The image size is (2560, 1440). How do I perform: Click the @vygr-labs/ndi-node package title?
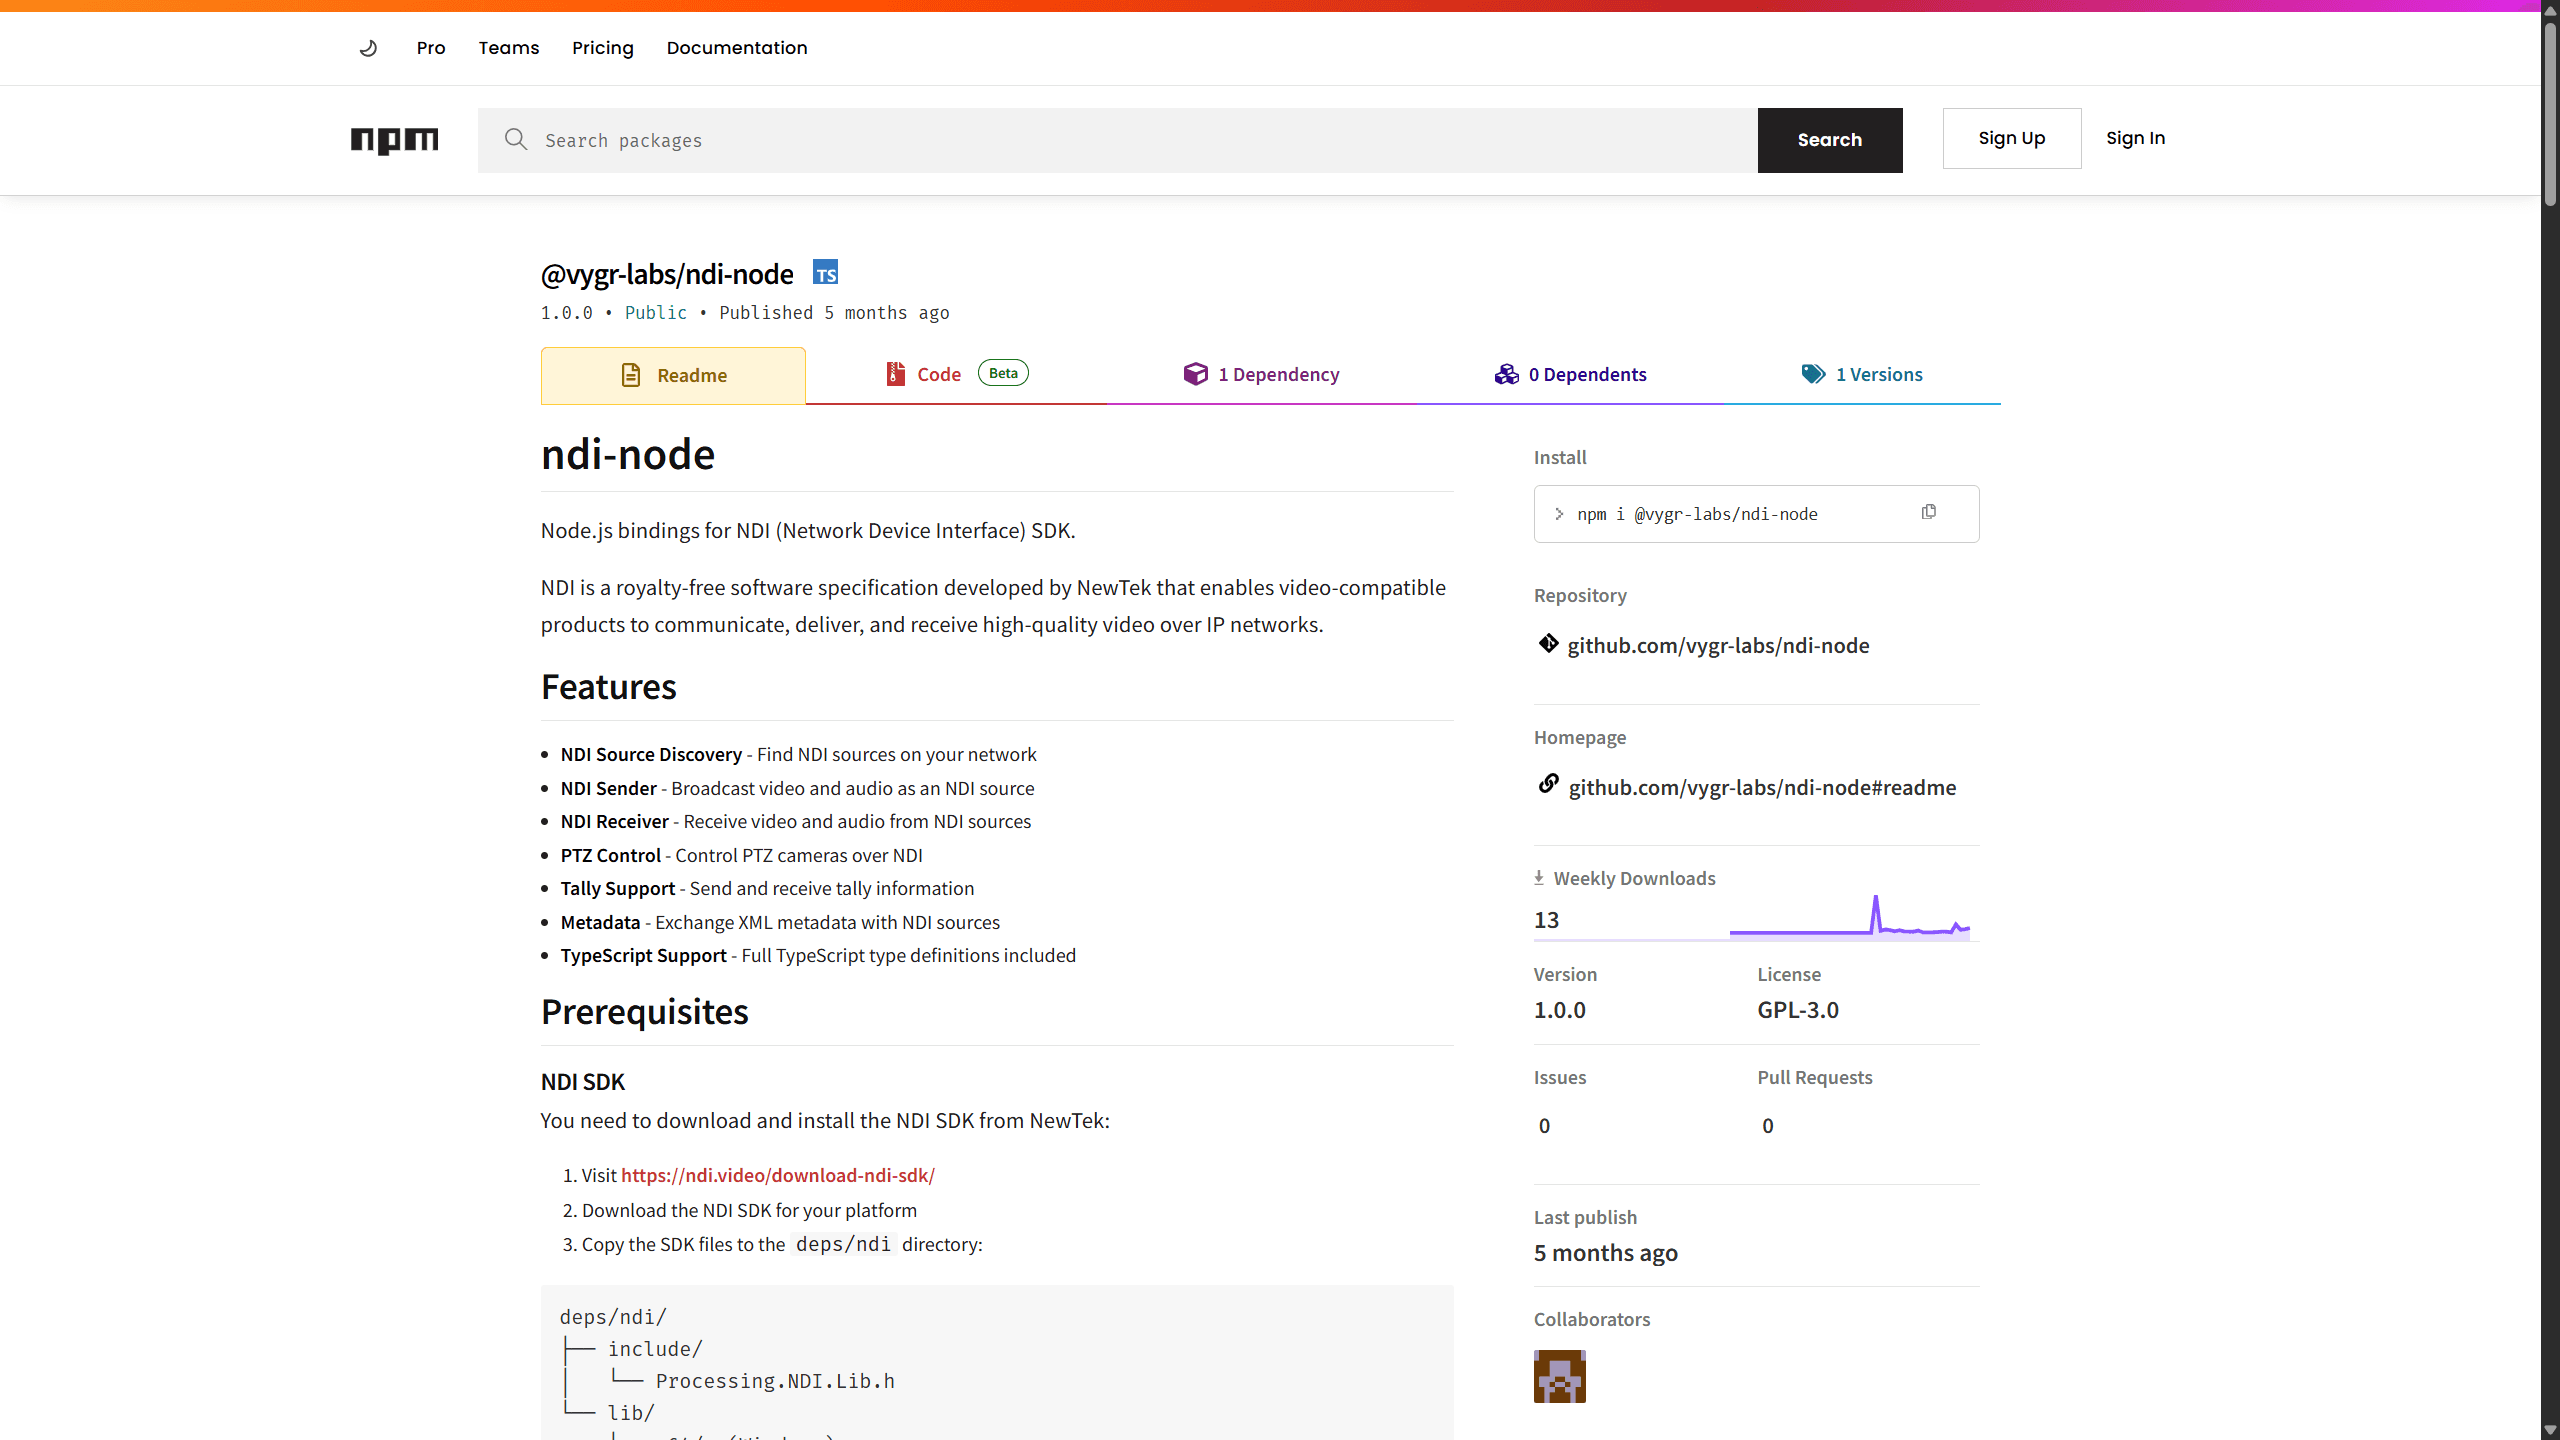pyautogui.click(x=667, y=274)
